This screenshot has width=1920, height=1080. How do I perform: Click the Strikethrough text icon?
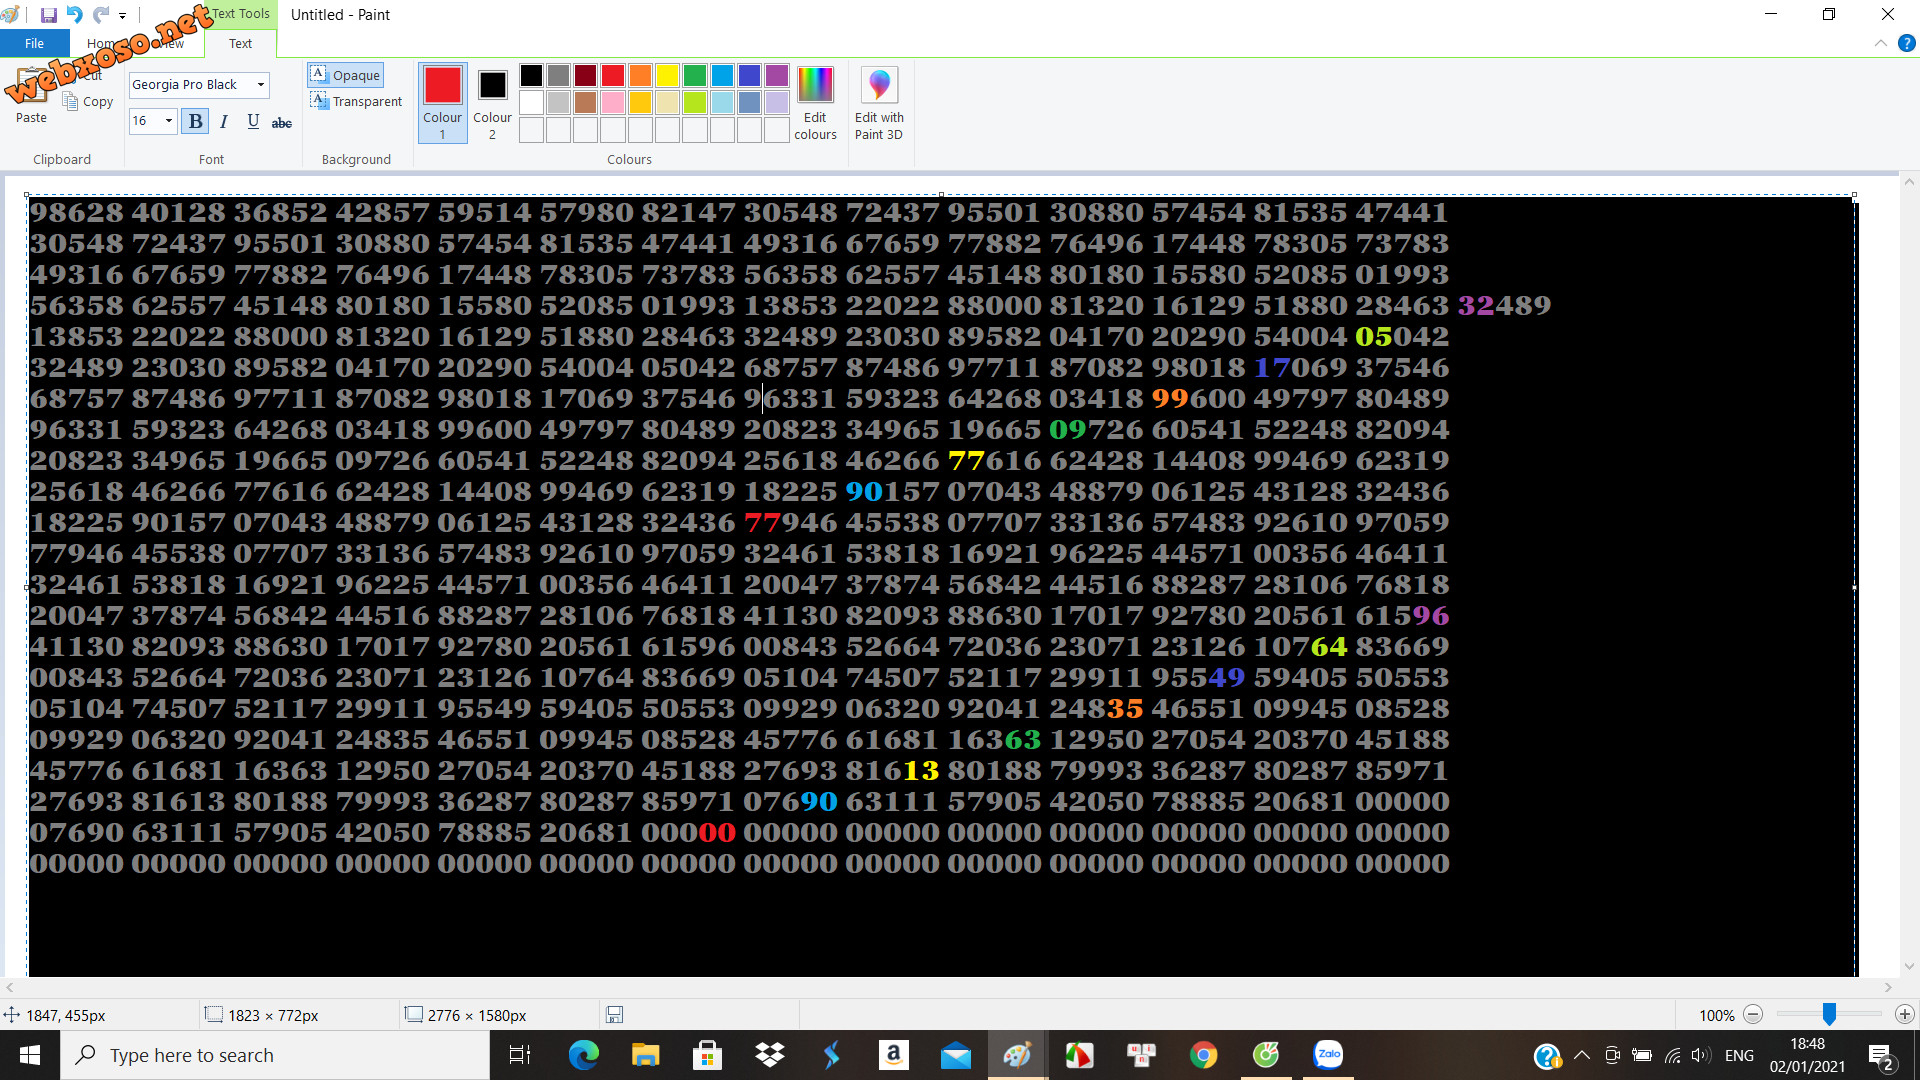point(282,123)
